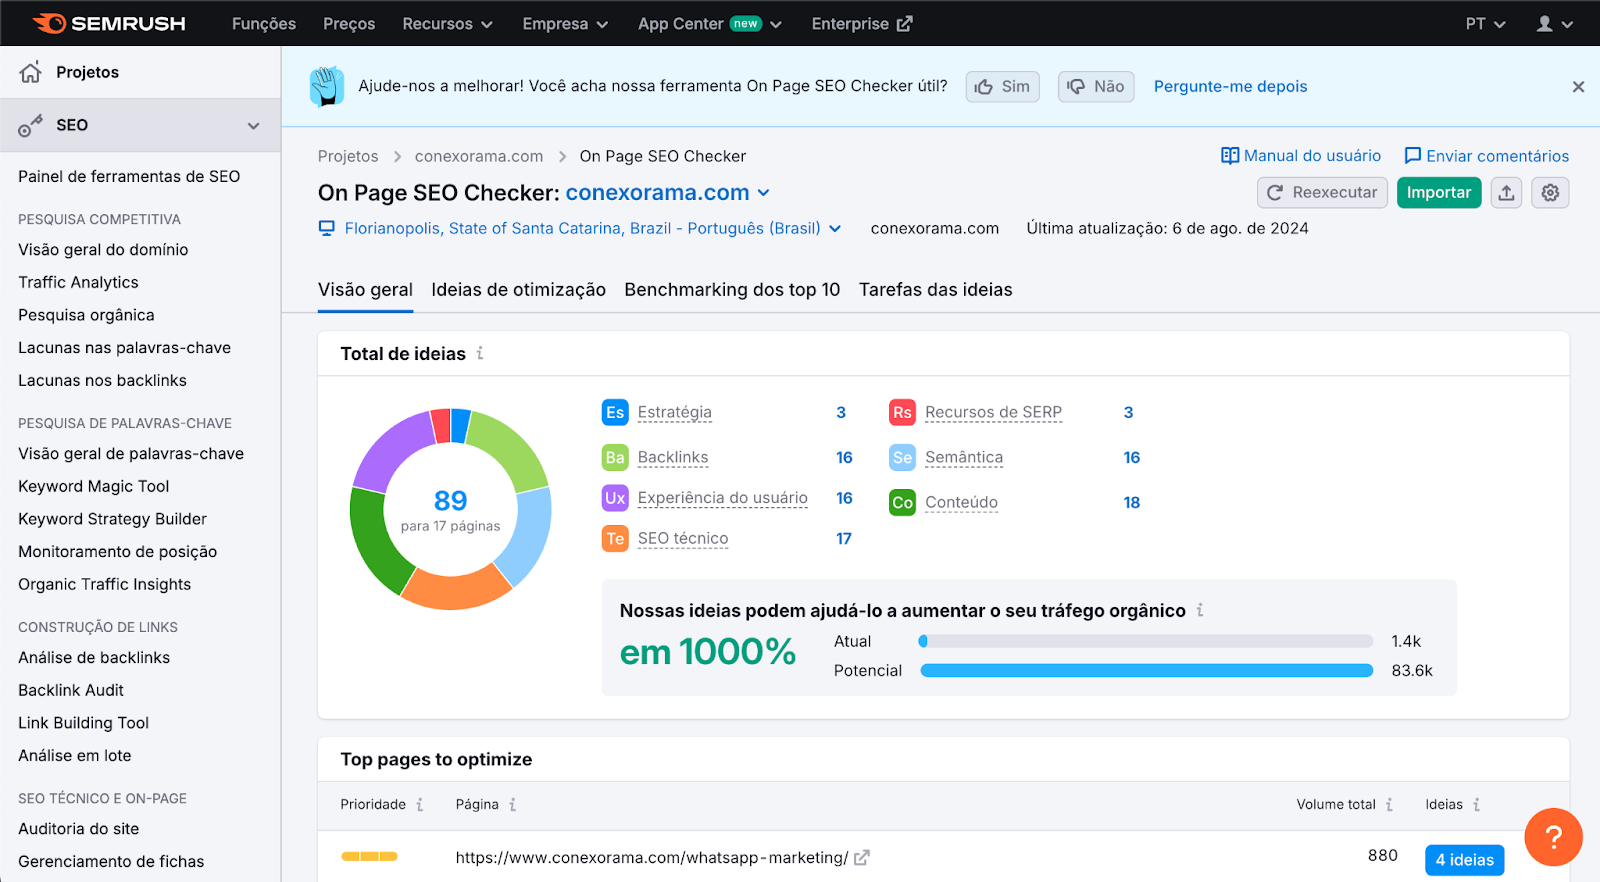Open Backlink Audit in sidebar
Screen dimensions: 1600x882
coord(71,690)
